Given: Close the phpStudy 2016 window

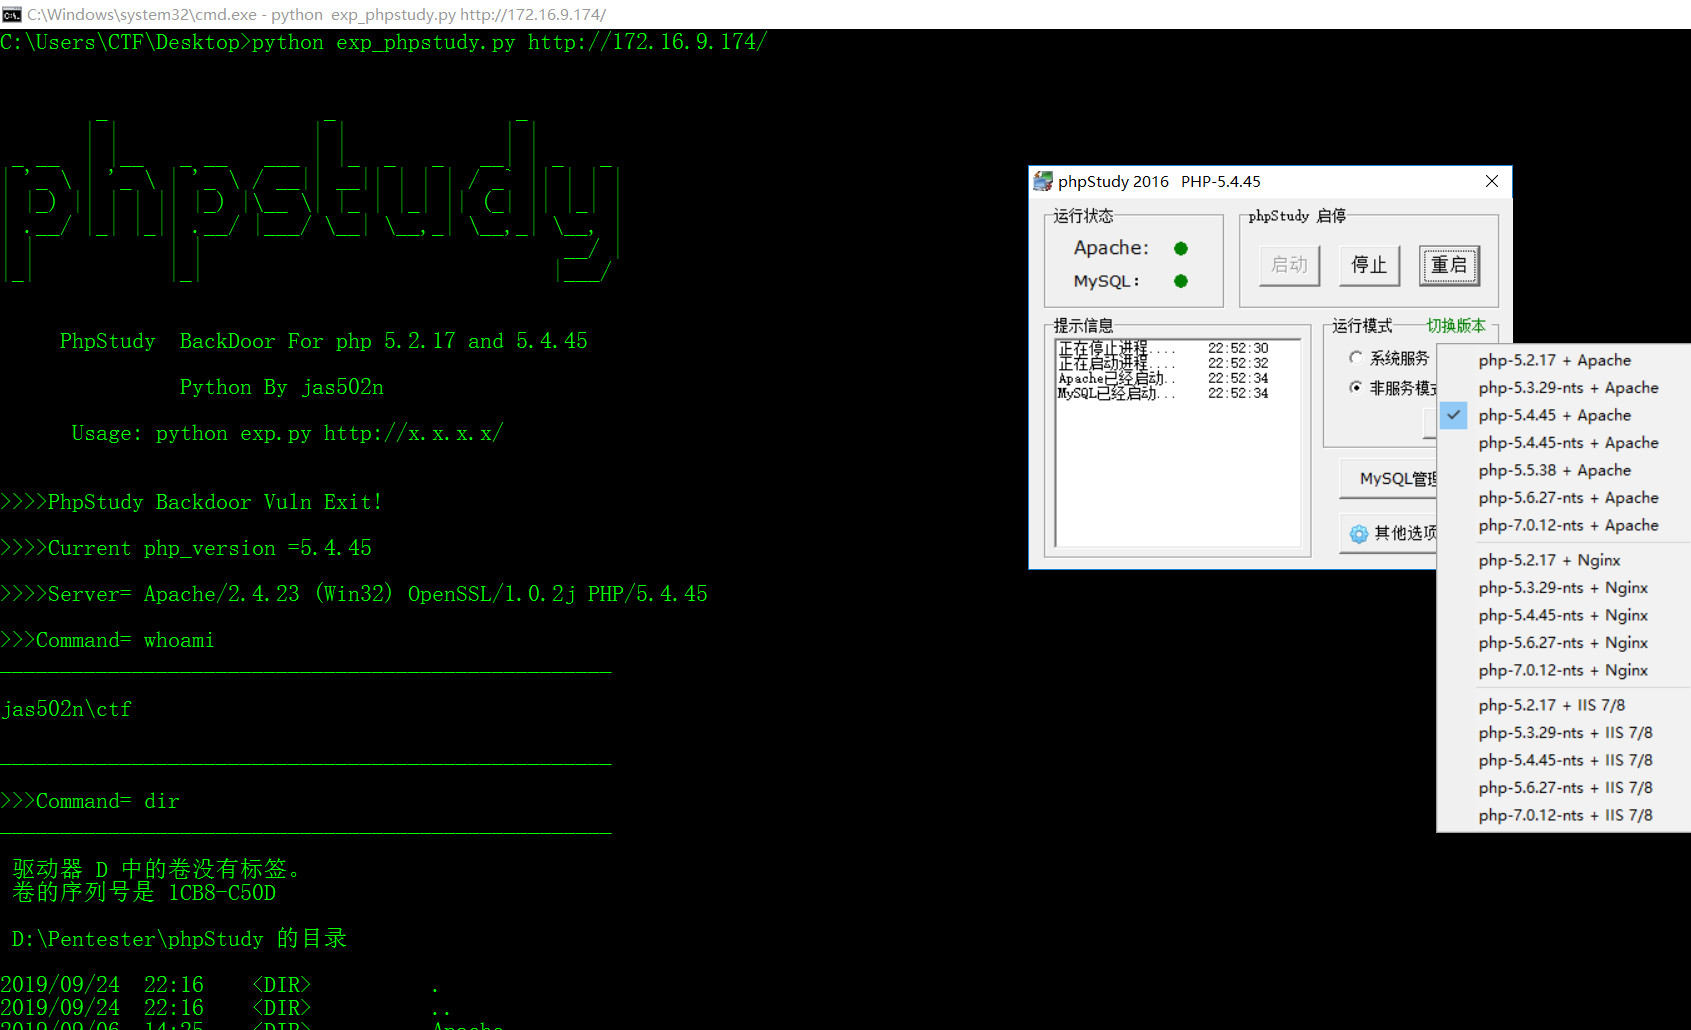Looking at the screenshot, I should click(1491, 181).
